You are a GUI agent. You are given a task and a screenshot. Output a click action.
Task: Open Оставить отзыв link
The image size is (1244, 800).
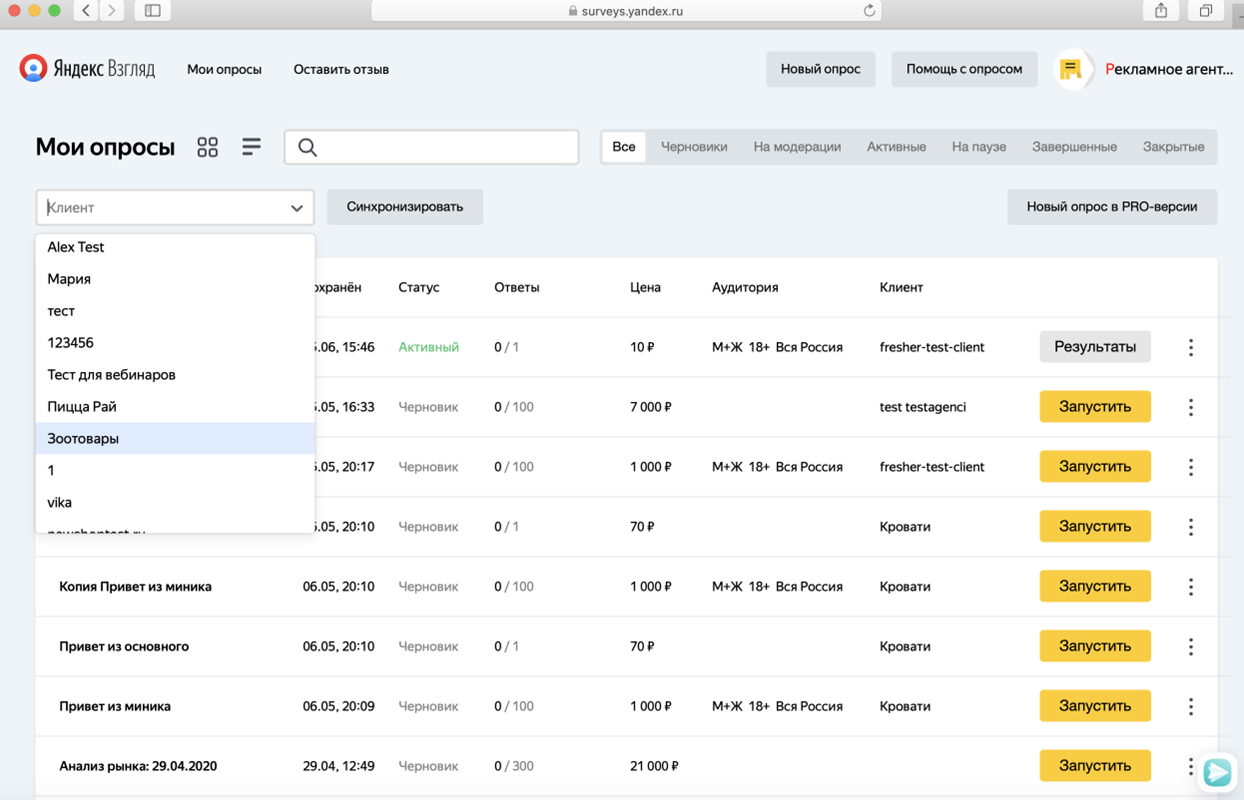341,69
